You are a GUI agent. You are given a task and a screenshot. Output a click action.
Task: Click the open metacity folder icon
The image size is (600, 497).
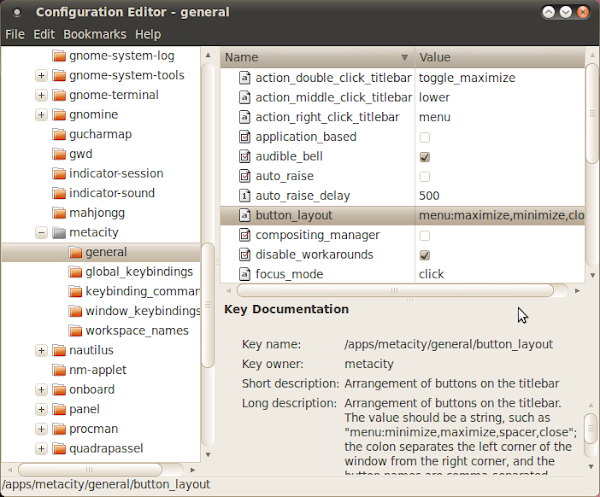[x=59, y=233]
